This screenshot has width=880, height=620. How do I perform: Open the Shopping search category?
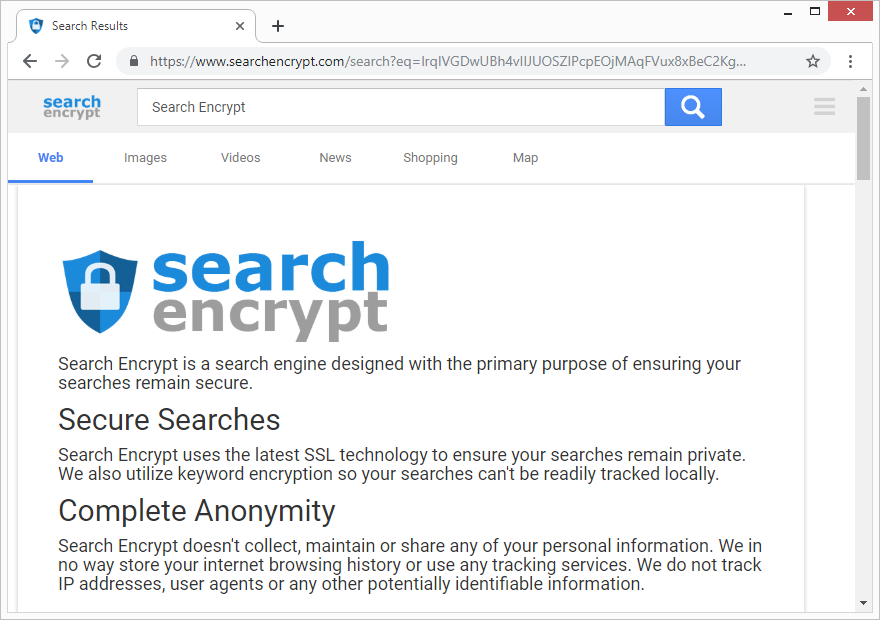tap(430, 157)
